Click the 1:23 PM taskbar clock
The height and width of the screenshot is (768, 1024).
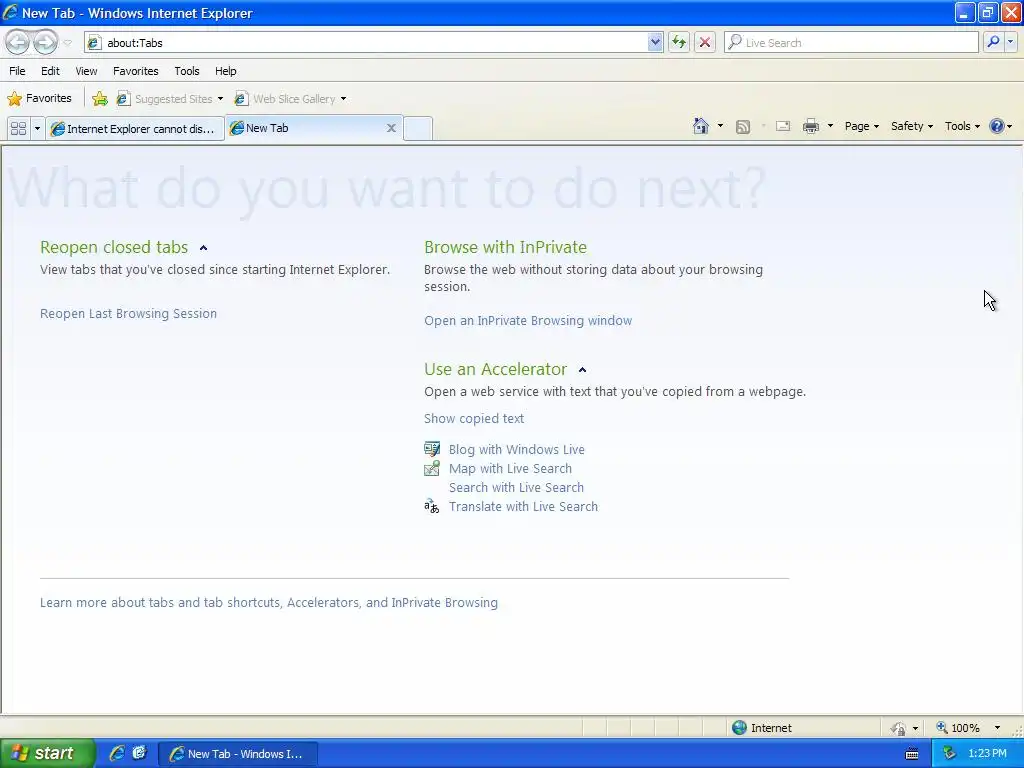pyautogui.click(x=987, y=754)
